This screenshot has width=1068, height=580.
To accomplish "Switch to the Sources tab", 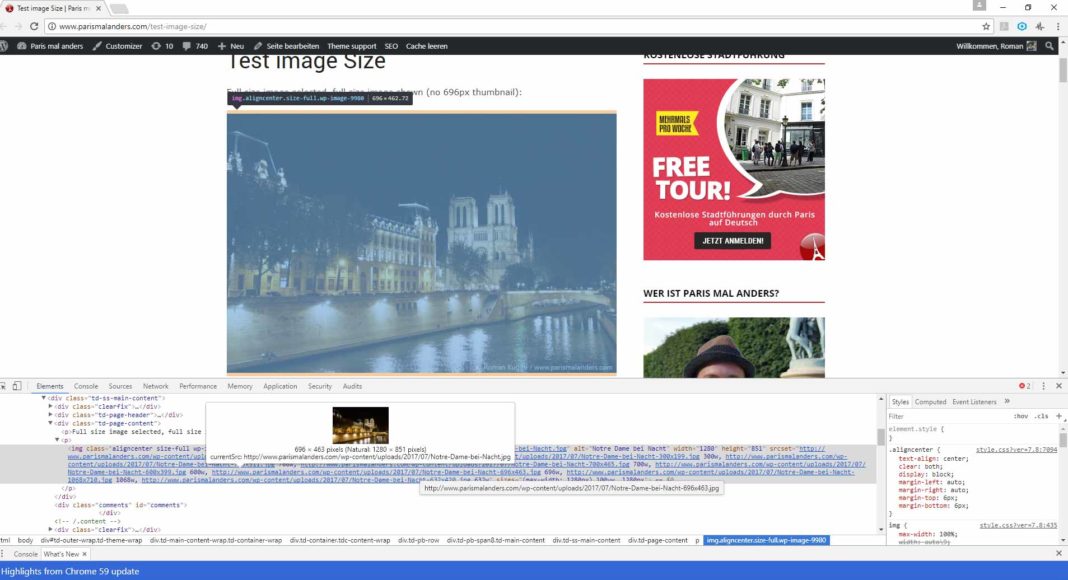I will coord(120,386).
